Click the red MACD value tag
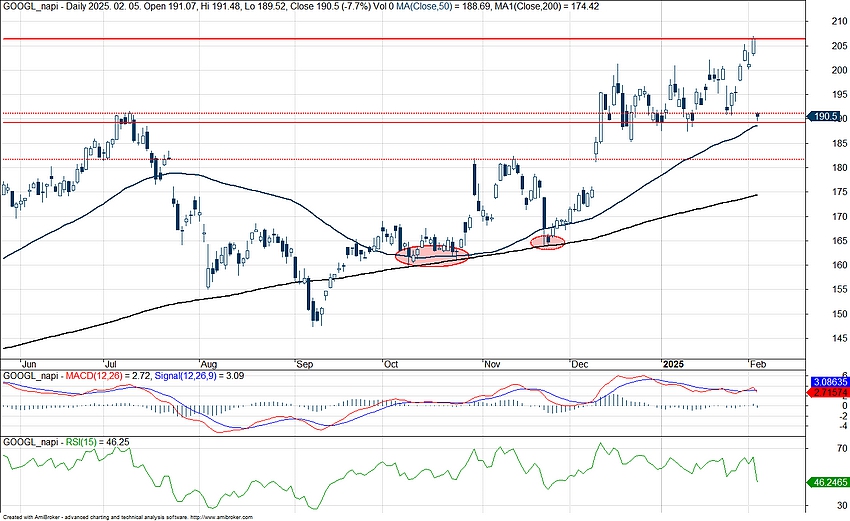The width and height of the screenshot is (850, 521). (x=827, y=394)
